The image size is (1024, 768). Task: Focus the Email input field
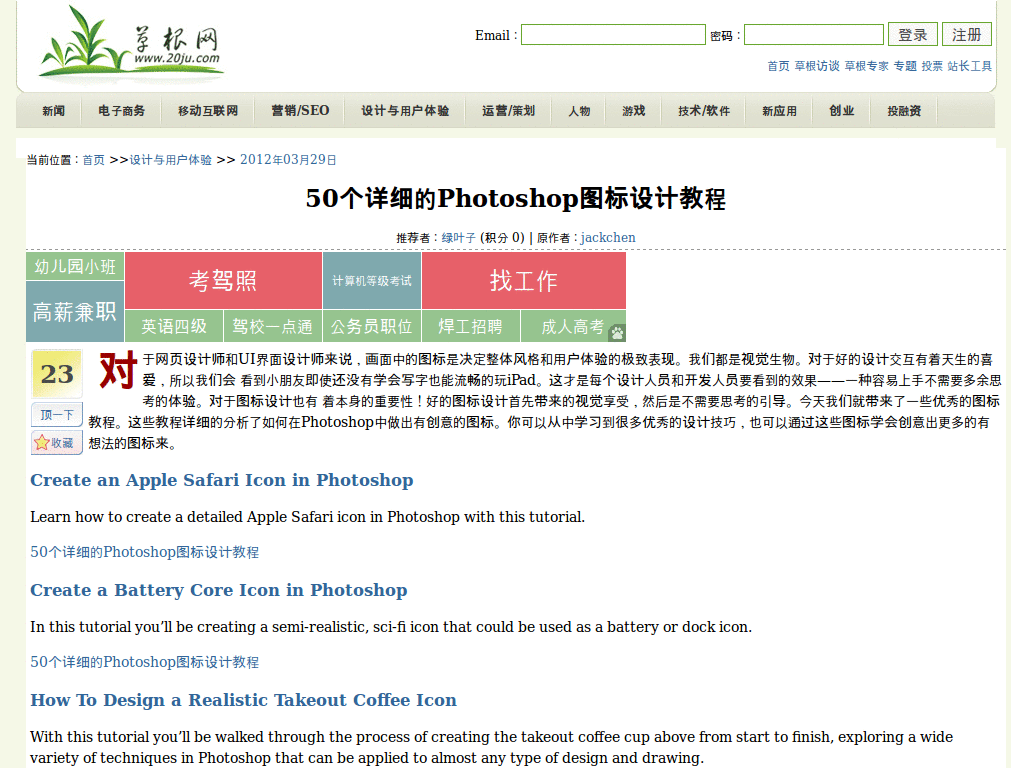613,35
